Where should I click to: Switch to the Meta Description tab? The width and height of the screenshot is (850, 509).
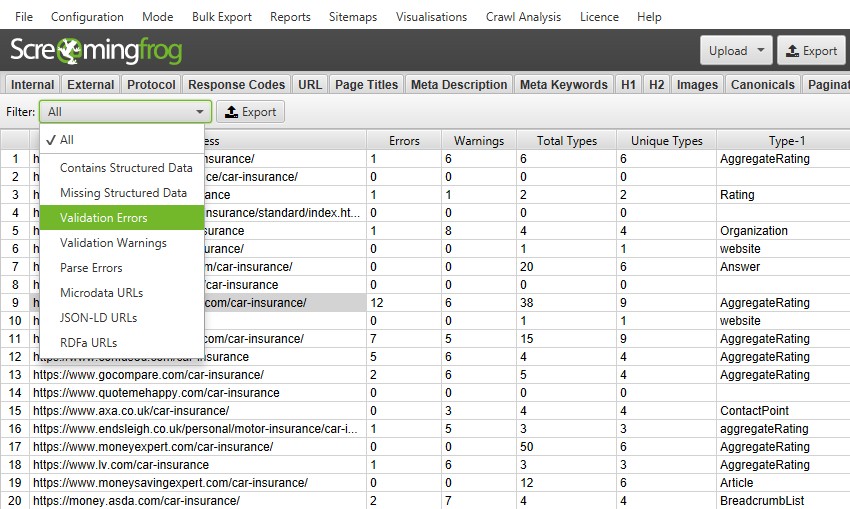[x=459, y=85]
